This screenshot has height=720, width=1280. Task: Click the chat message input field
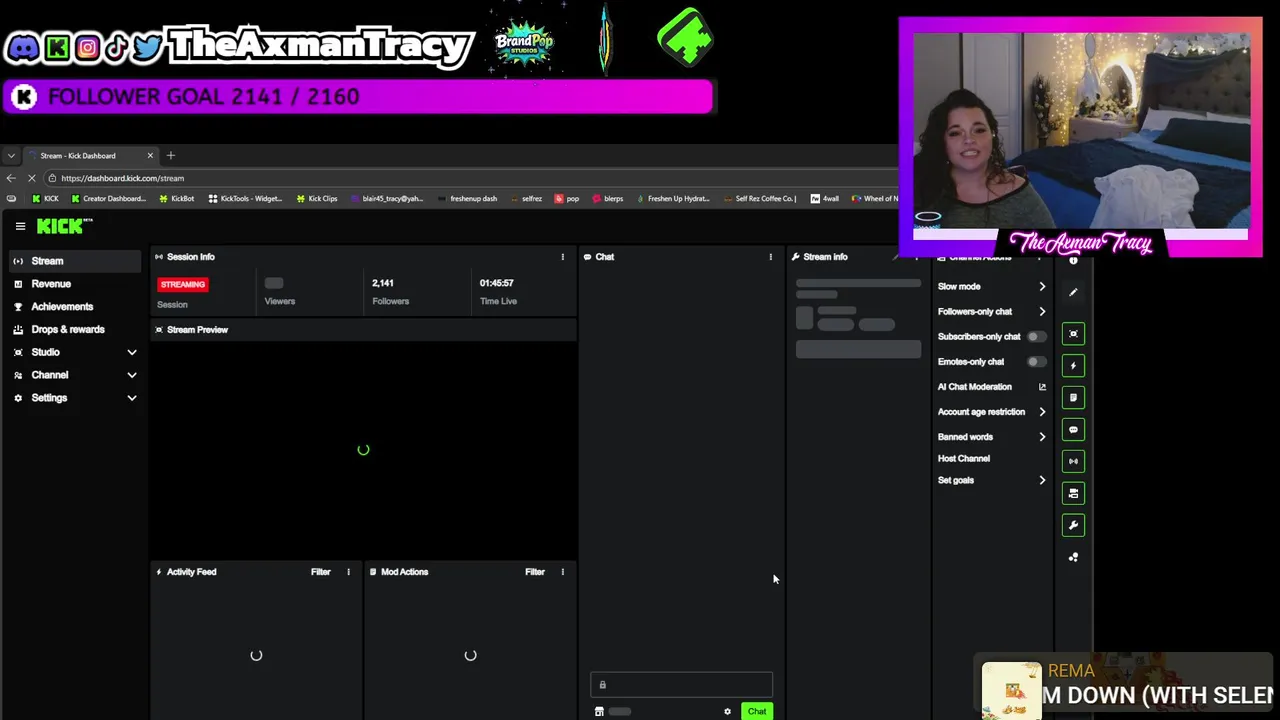click(x=681, y=685)
